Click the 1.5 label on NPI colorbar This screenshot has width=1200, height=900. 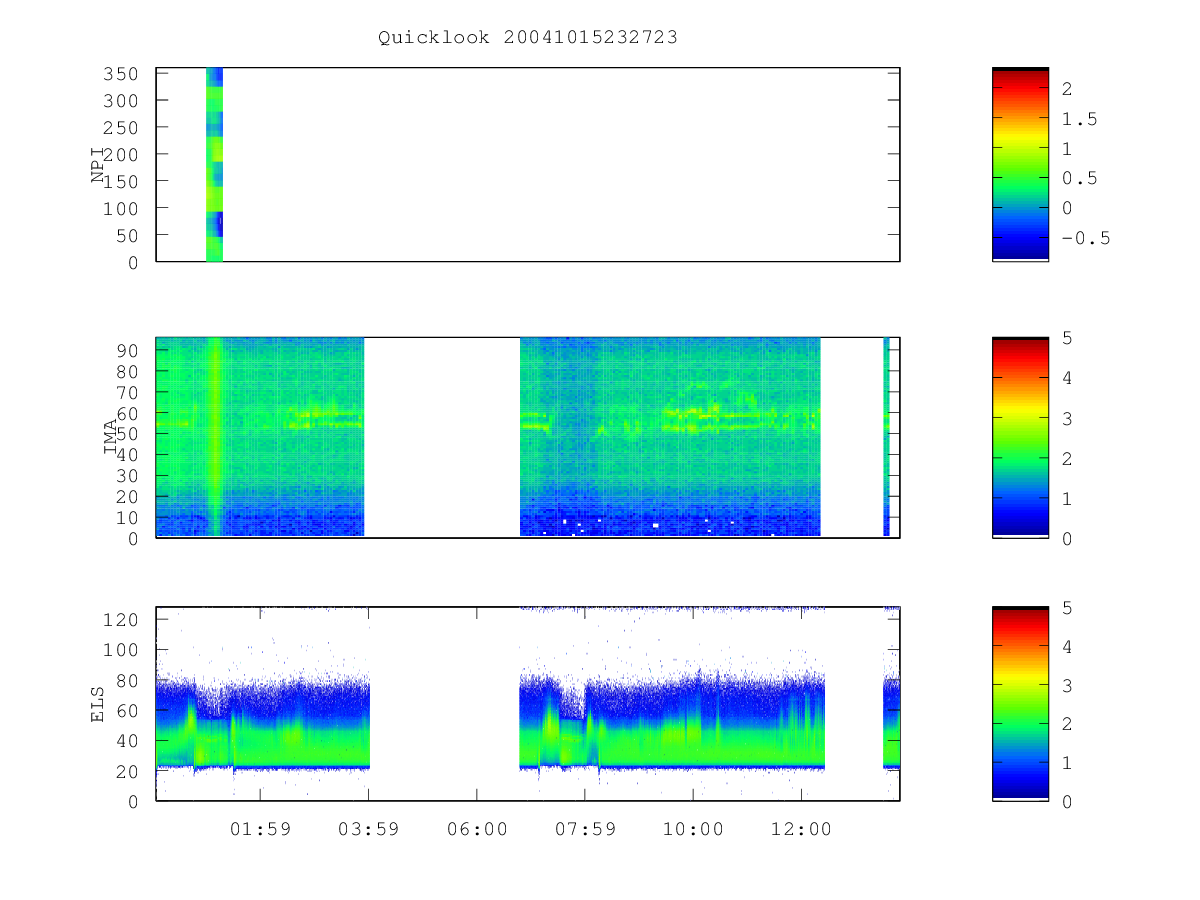coord(1079,119)
